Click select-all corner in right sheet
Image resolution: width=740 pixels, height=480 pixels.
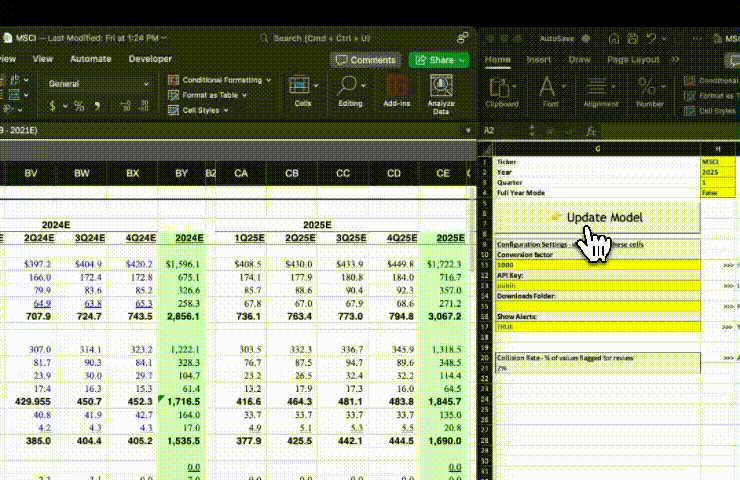click(486, 149)
